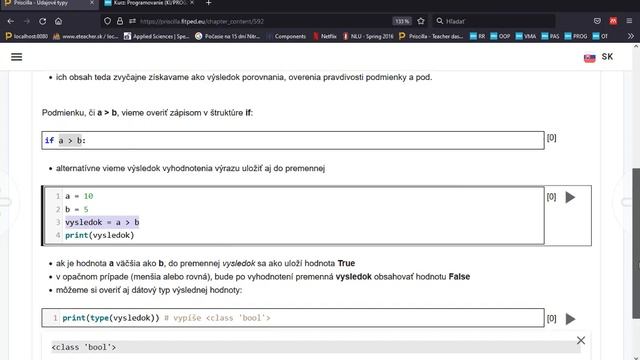Open the hamburger sidebar menu

(16, 57)
